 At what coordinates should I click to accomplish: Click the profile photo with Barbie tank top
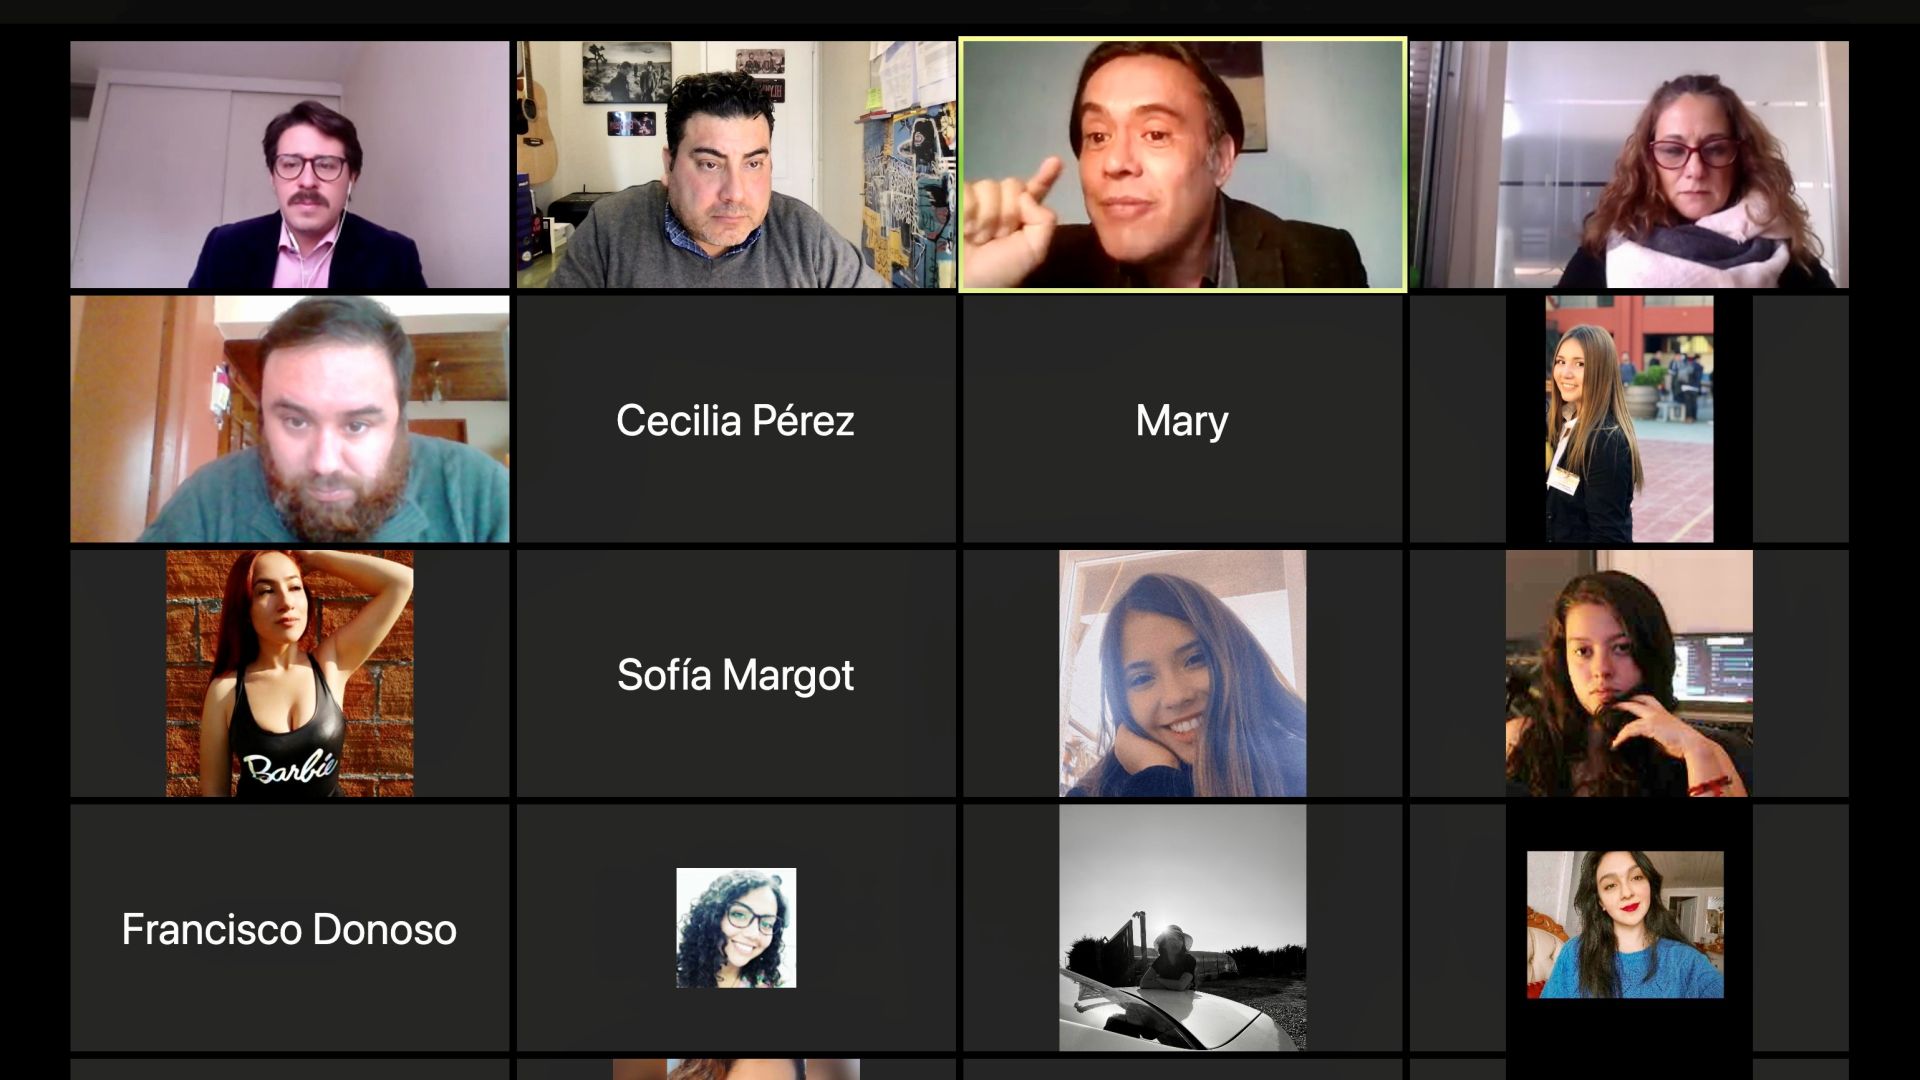point(290,673)
